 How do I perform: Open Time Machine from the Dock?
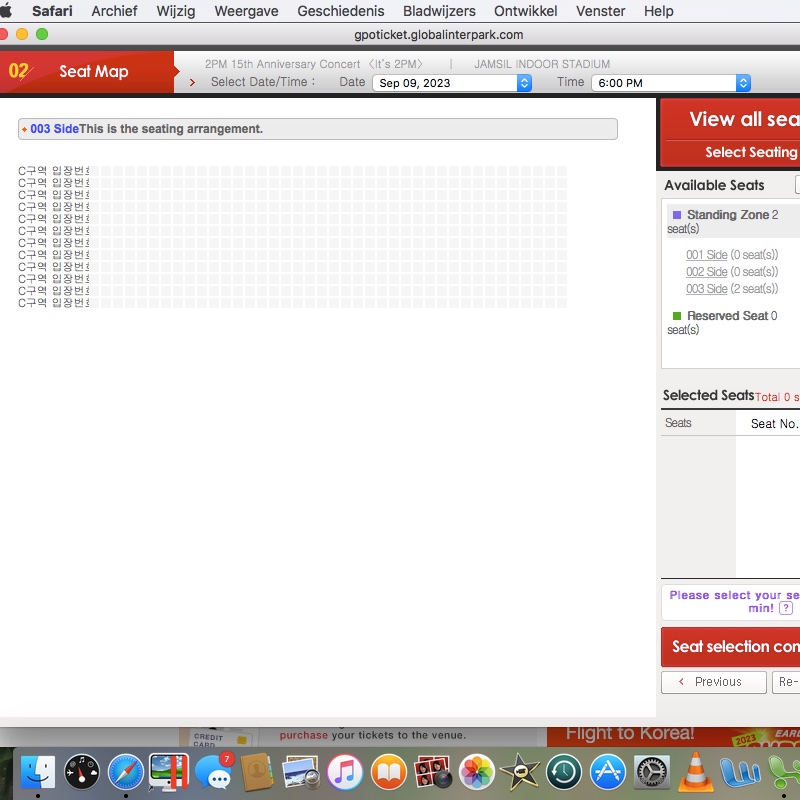[564, 771]
